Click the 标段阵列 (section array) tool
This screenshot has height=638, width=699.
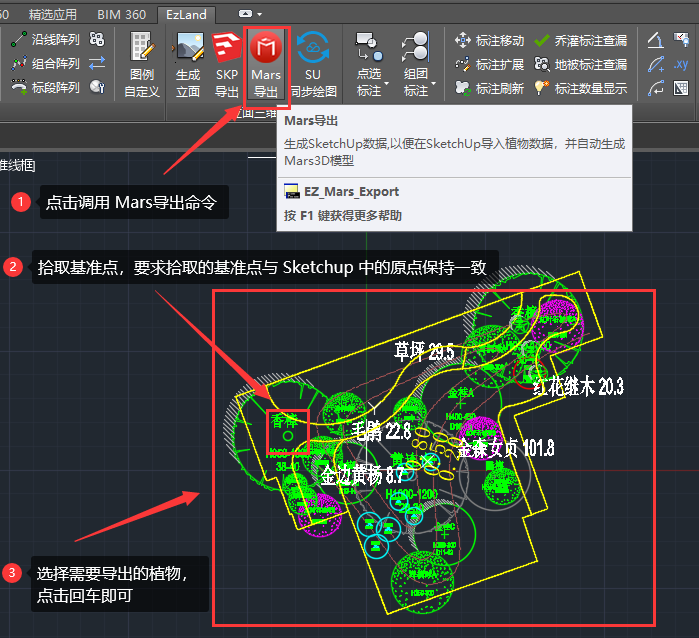point(45,87)
